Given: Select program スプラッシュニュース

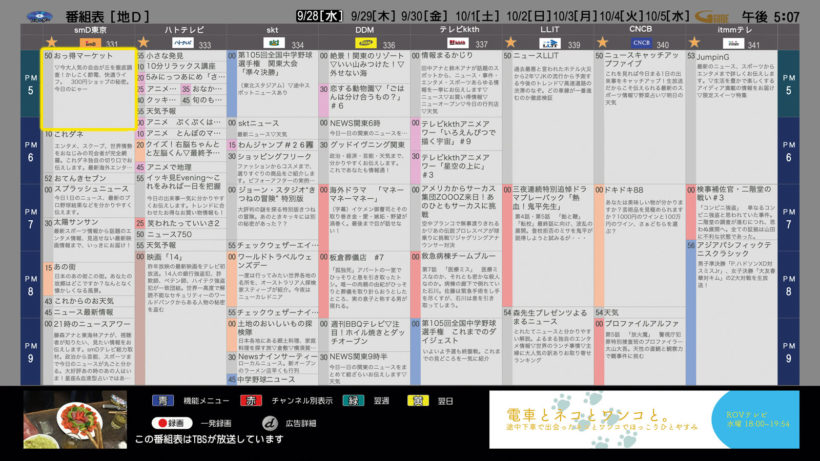Looking at the screenshot, I should [x=89, y=201].
